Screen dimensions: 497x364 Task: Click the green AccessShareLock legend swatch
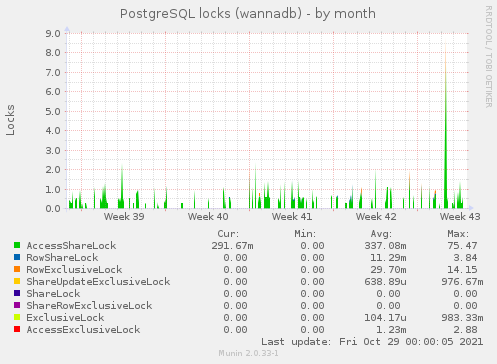17,245
